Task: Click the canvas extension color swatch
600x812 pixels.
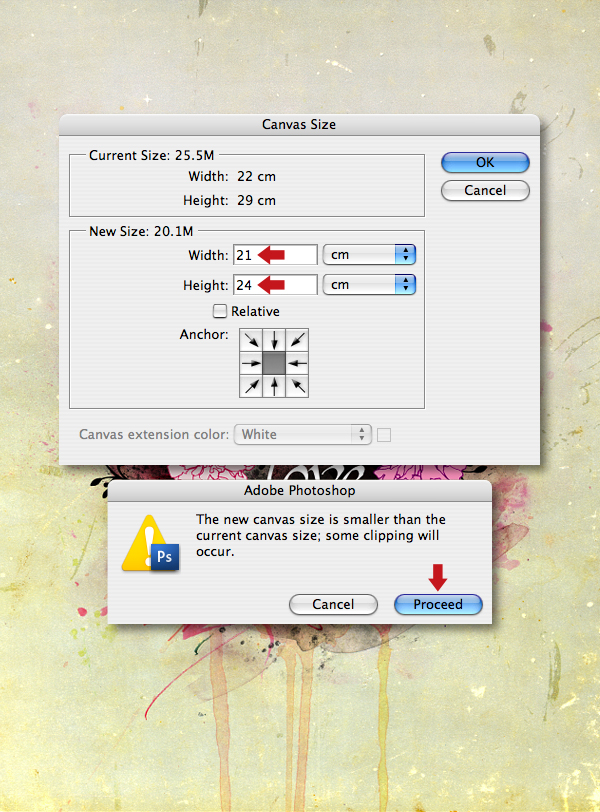Action: coord(384,435)
